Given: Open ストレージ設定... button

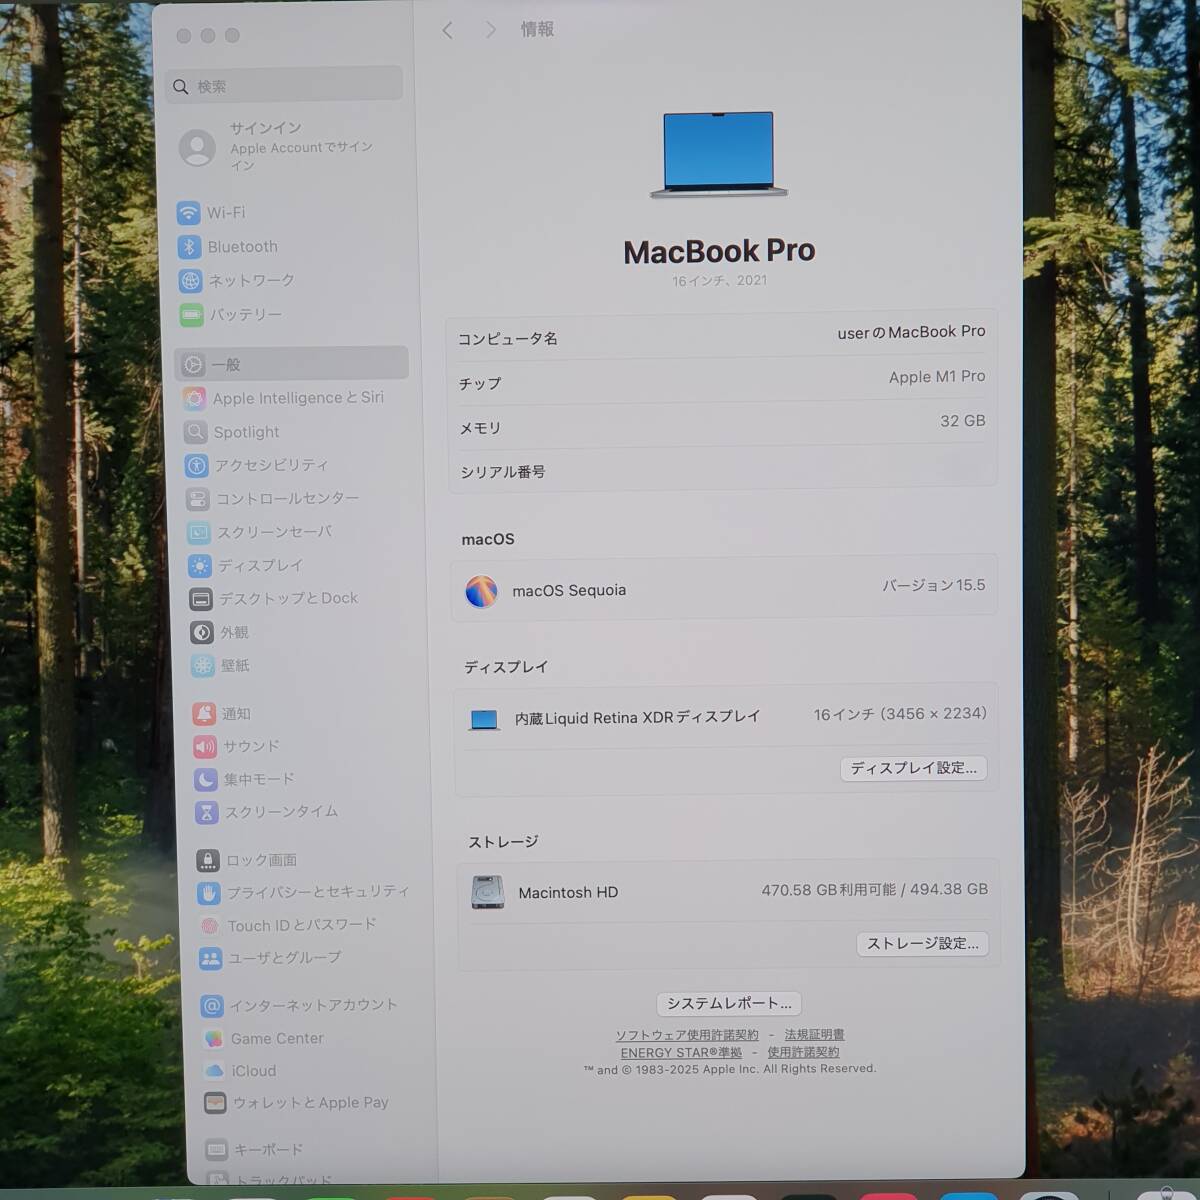Looking at the screenshot, I should tap(923, 944).
